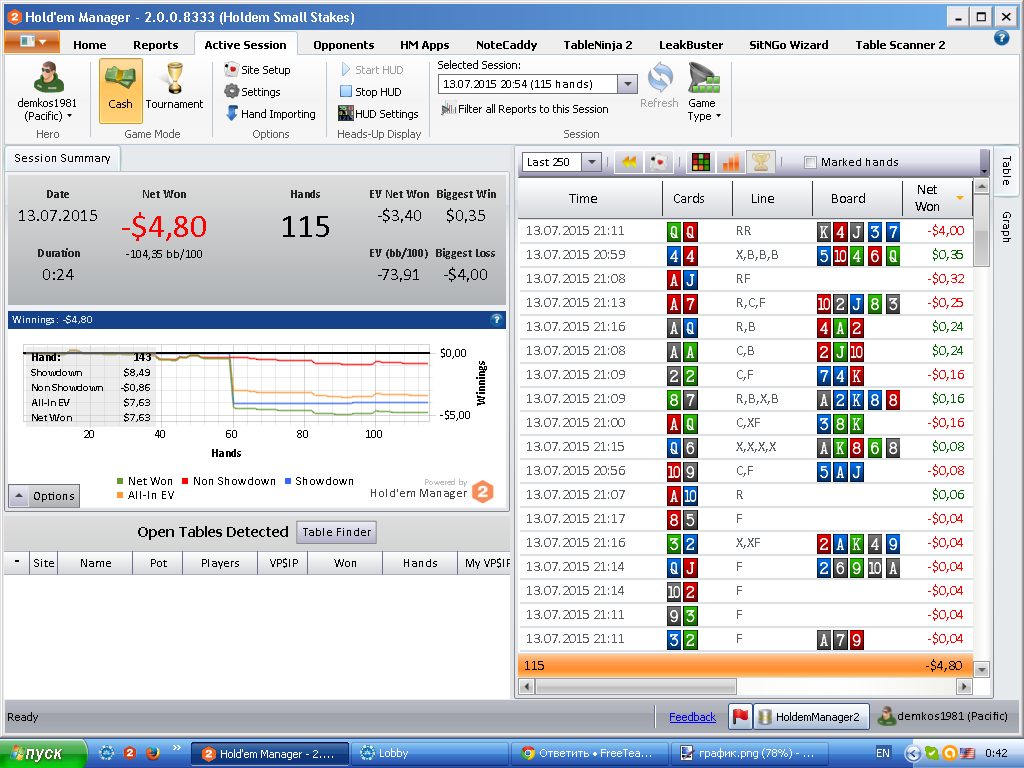Click Start HUD
Viewport: 1024px width, 768px height.
[x=372, y=70]
